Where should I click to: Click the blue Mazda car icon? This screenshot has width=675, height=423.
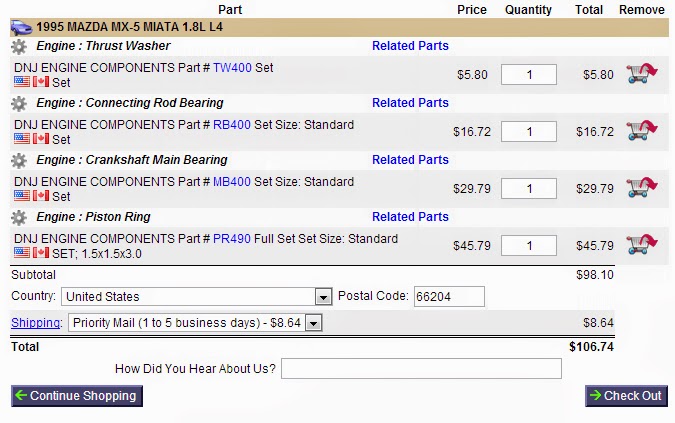(x=20, y=27)
